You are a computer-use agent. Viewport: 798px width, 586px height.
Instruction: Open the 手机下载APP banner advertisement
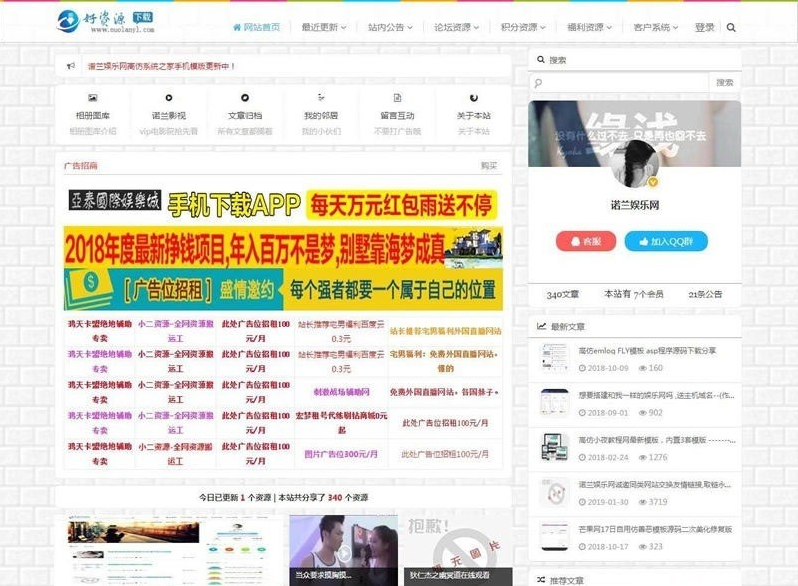point(283,206)
